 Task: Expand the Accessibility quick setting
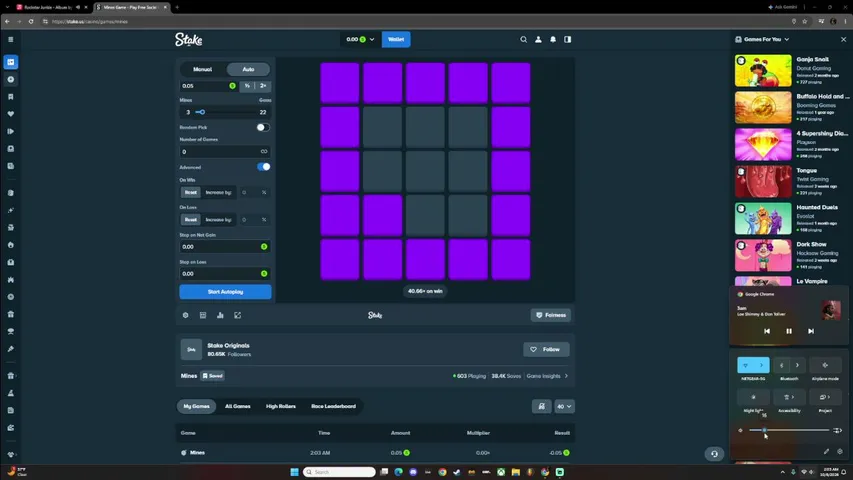tap(789, 397)
